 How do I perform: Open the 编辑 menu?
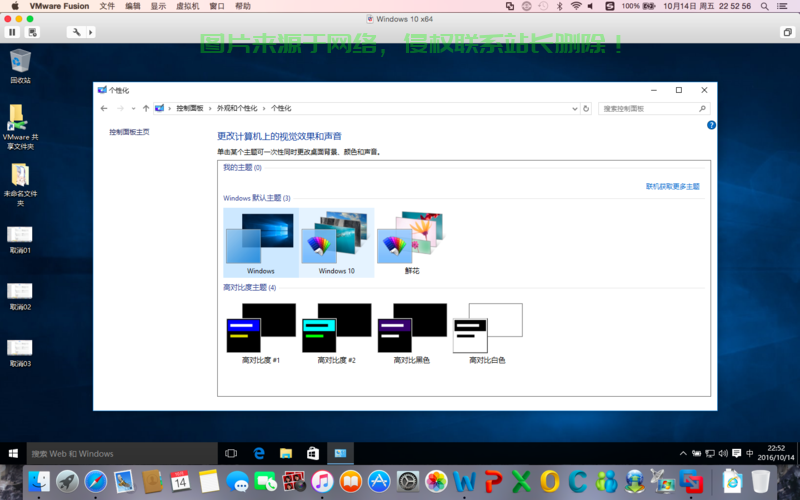[133, 6]
